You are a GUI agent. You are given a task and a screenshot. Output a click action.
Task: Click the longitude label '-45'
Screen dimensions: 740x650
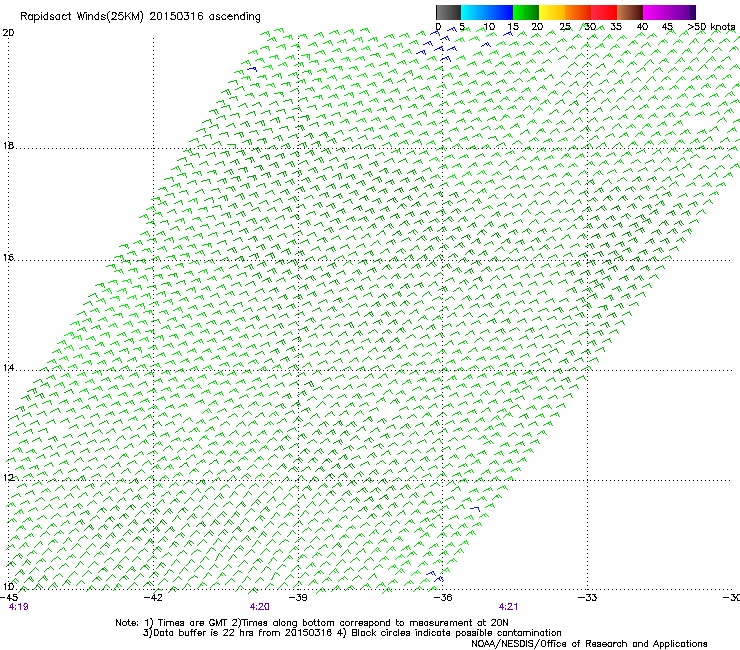[9, 597]
